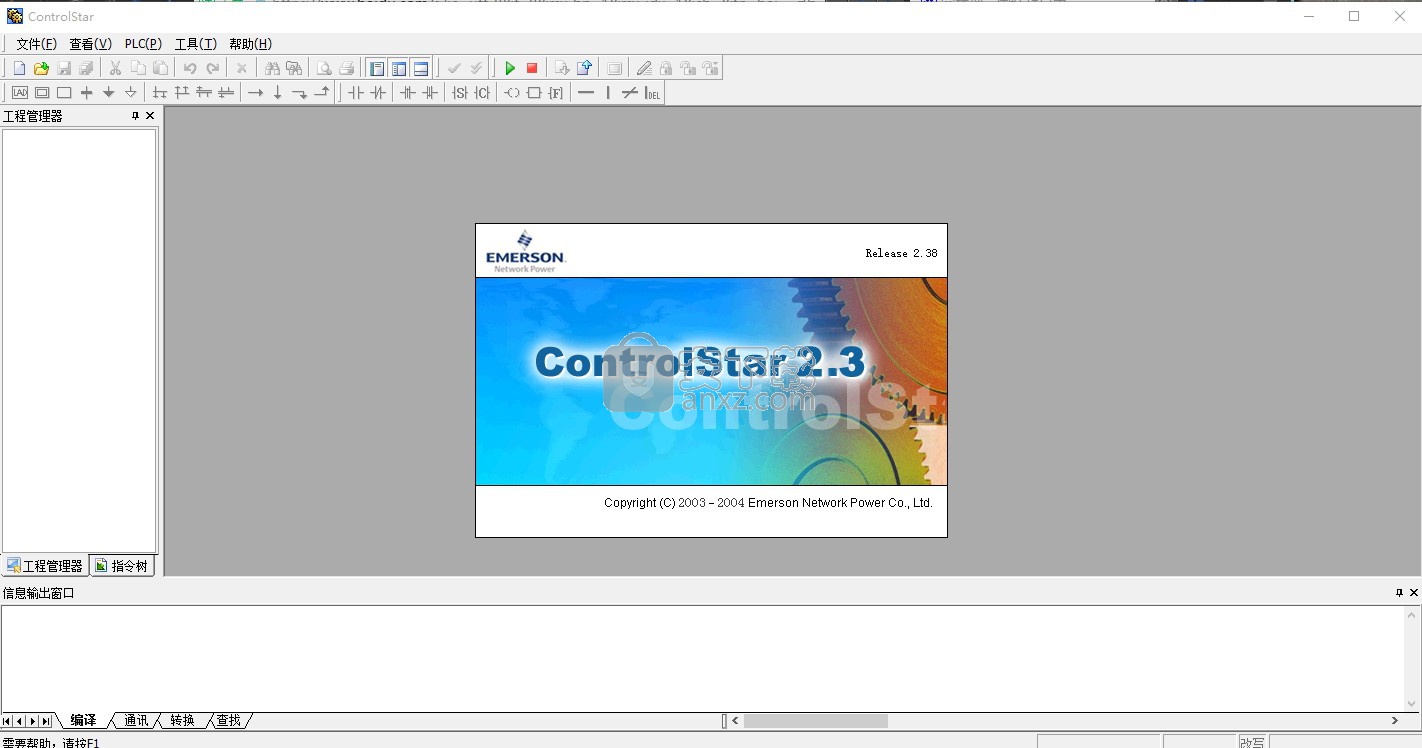Close the 工程管理器 panel
Screen dimensions: 1422x748
[x=150, y=116]
